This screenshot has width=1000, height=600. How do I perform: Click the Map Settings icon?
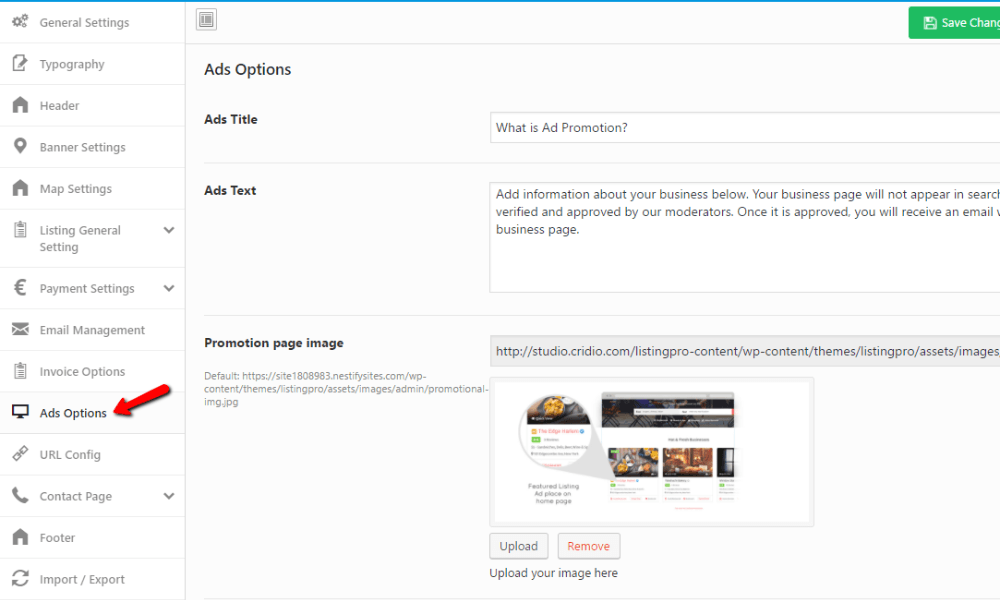coord(20,188)
